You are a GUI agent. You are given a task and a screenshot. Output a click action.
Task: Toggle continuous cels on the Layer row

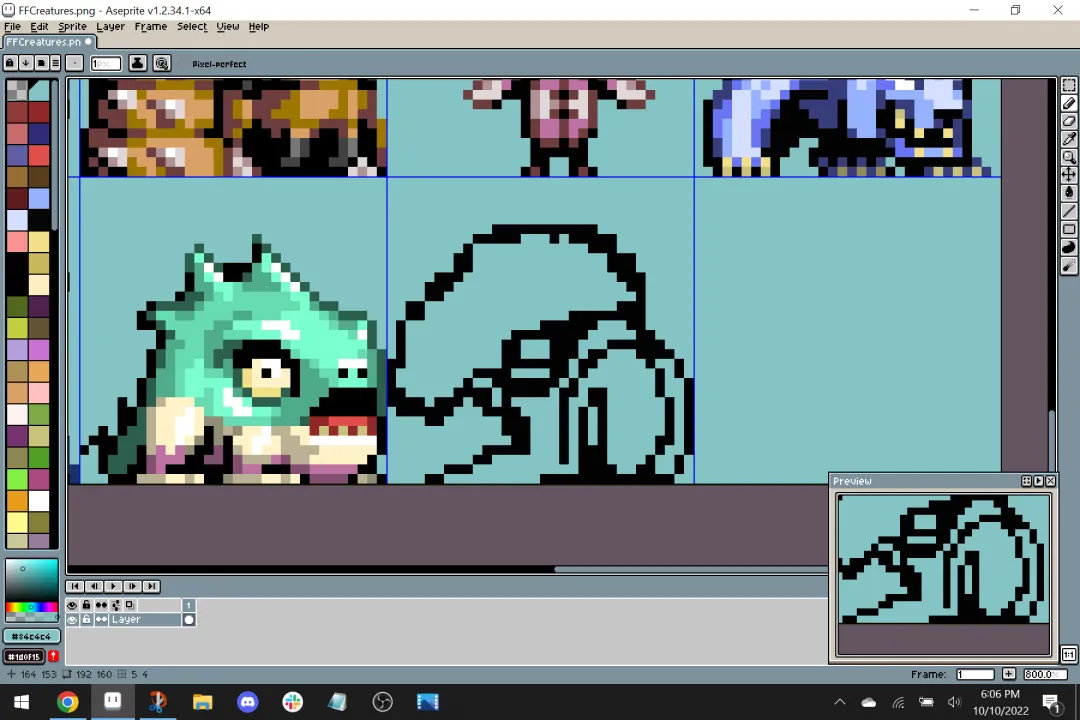pyautogui.click(x=101, y=619)
